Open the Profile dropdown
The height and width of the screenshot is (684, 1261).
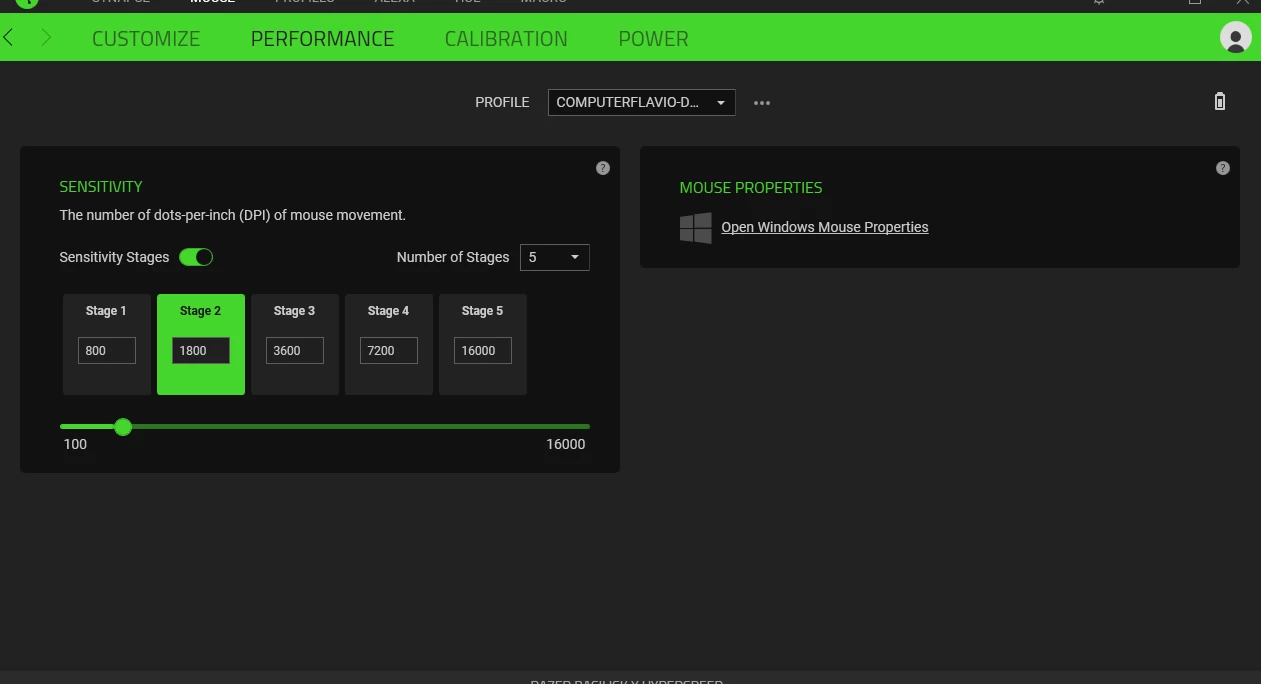click(641, 101)
